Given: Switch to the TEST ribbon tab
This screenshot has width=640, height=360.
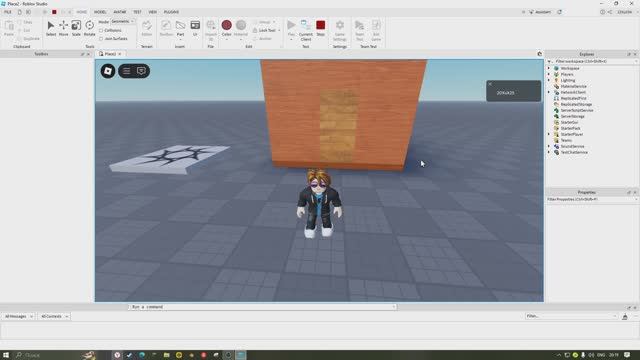Looking at the screenshot, I should pyautogui.click(x=137, y=12).
